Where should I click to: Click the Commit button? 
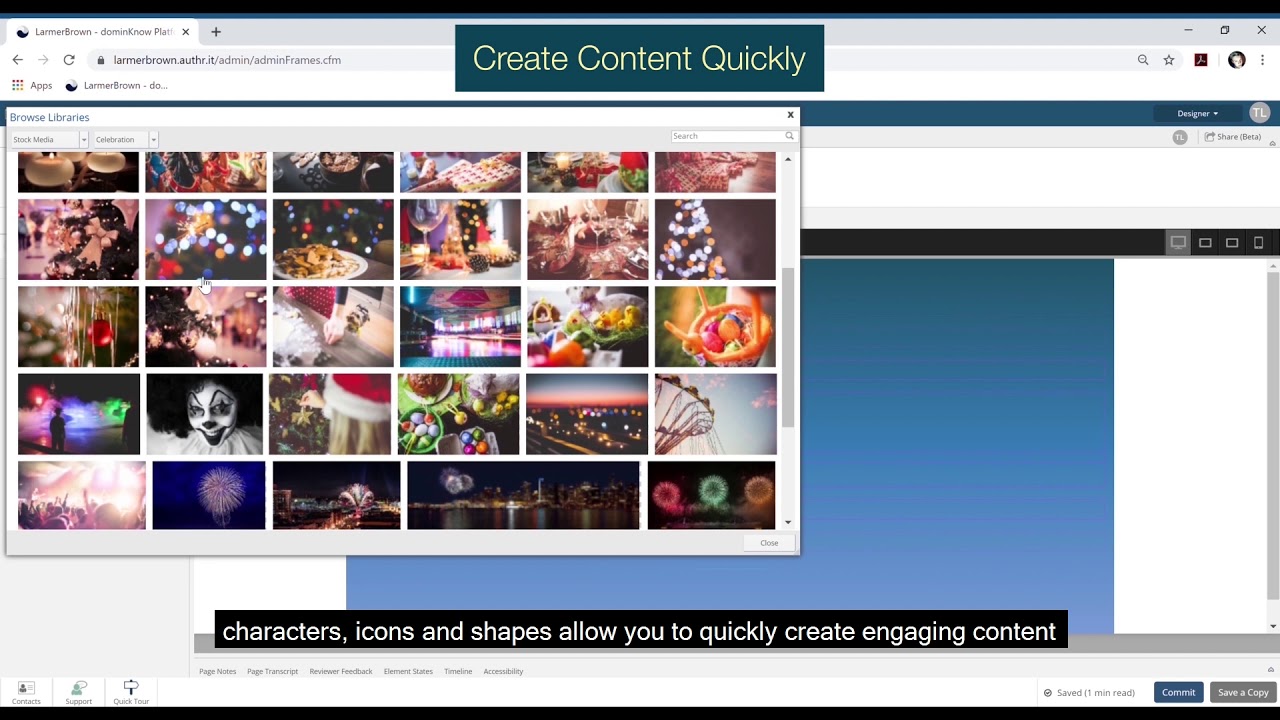tap(1178, 692)
